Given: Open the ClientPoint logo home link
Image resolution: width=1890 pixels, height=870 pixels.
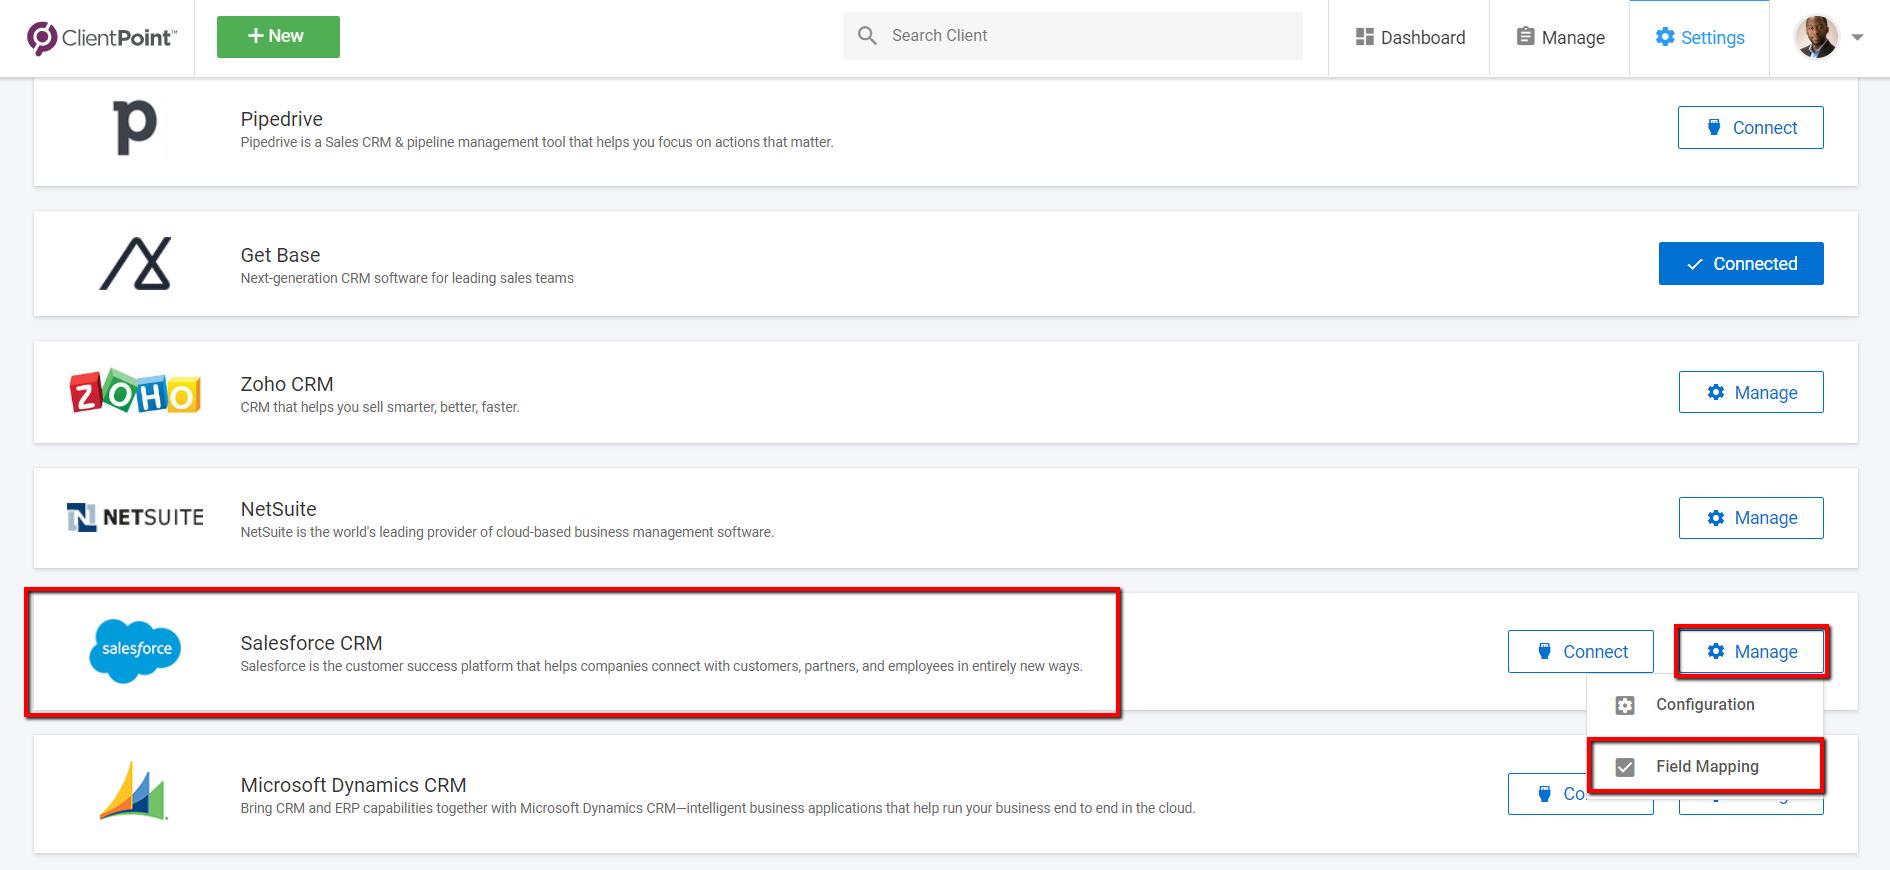Looking at the screenshot, I should [101, 38].
